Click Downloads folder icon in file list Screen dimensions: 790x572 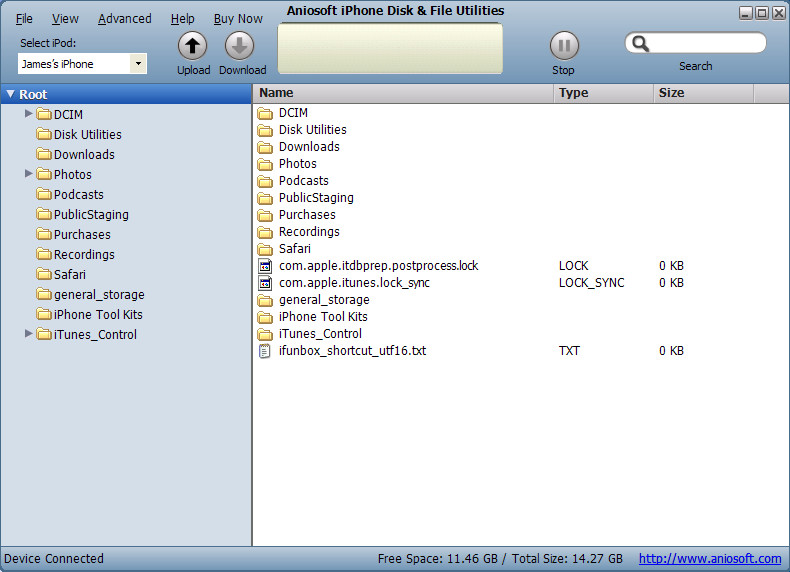pyautogui.click(x=265, y=147)
